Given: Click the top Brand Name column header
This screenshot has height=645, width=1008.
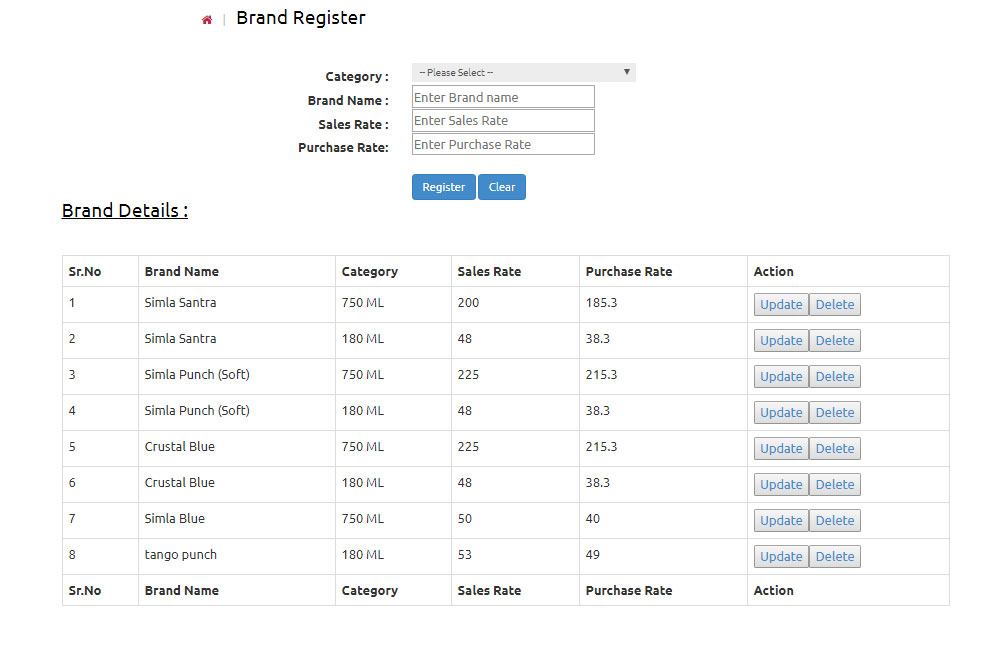Looking at the screenshot, I should 181,271.
